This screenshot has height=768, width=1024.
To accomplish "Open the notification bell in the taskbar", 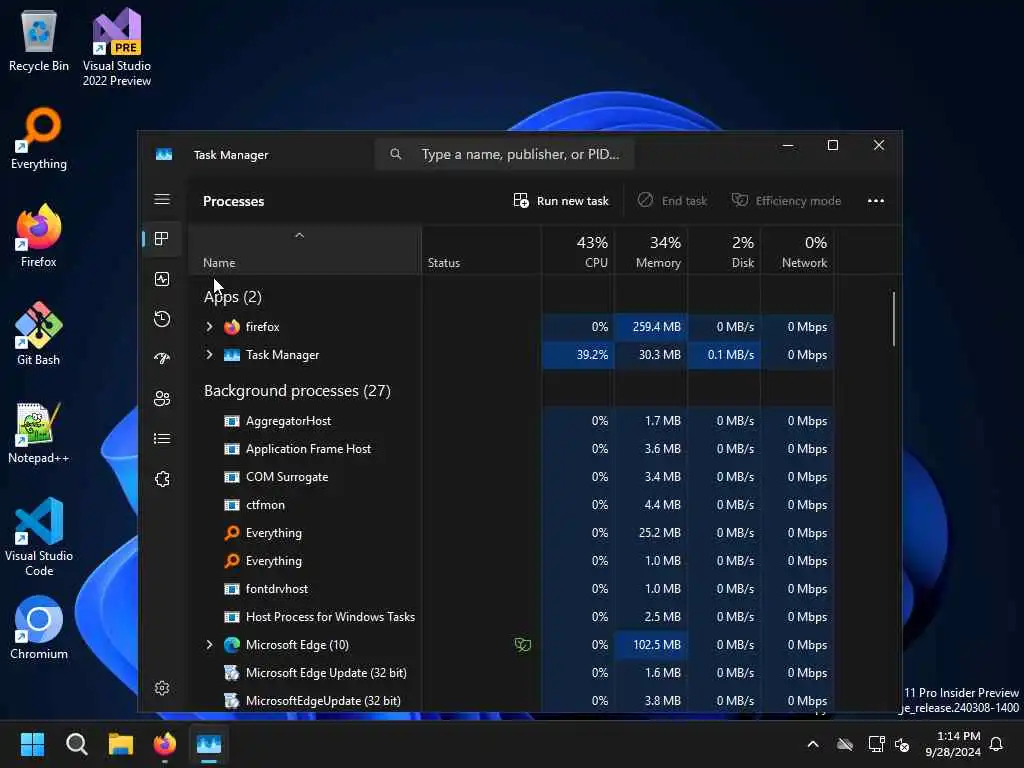I will pyautogui.click(x=997, y=744).
